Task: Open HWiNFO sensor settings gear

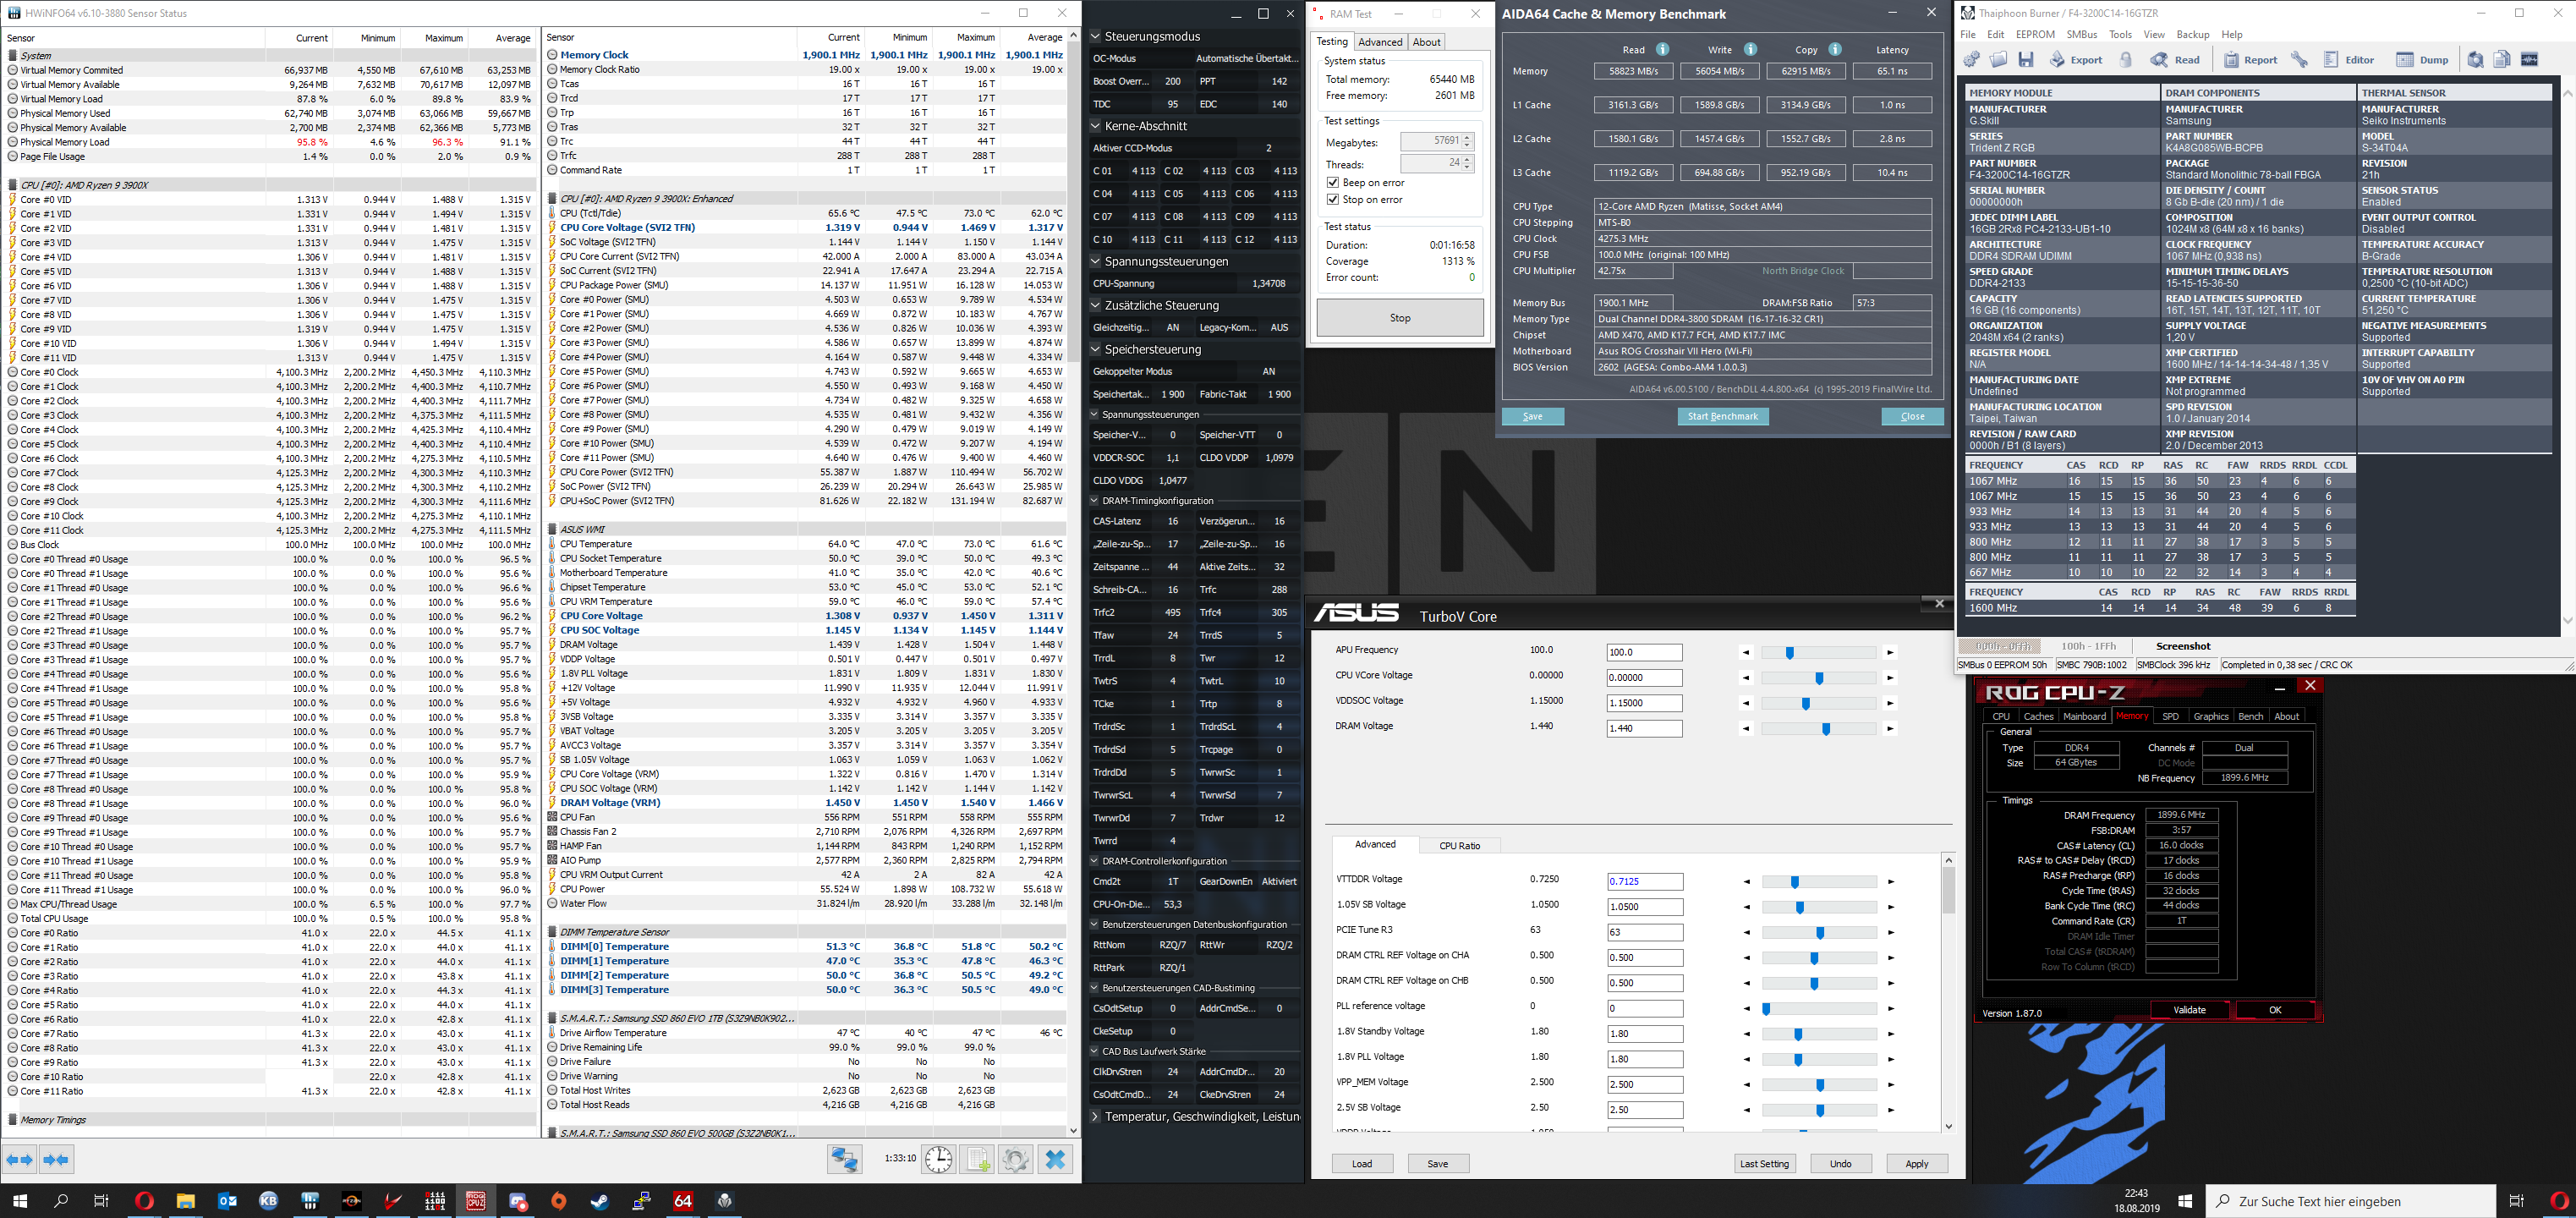Action: 1015,1159
